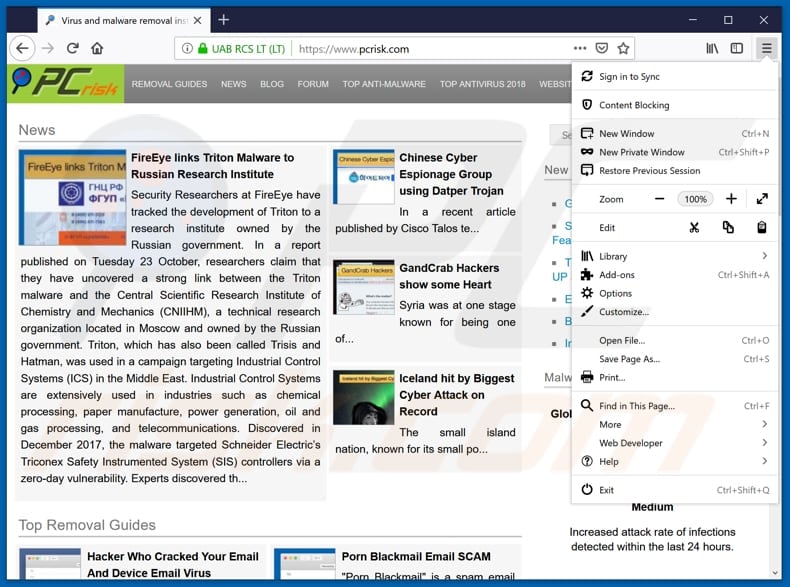Open the FORUM nav link
This screenshot has height=587, width=790.
[313, 84]
